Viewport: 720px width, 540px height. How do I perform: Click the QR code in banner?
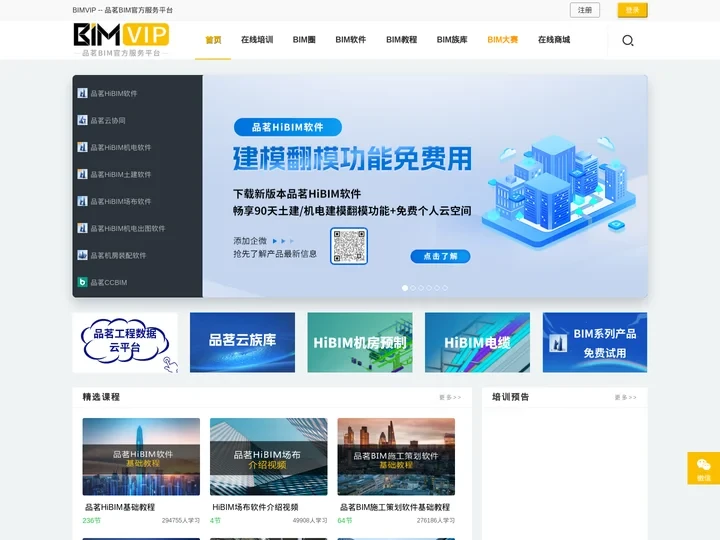[x=349, y=246]
